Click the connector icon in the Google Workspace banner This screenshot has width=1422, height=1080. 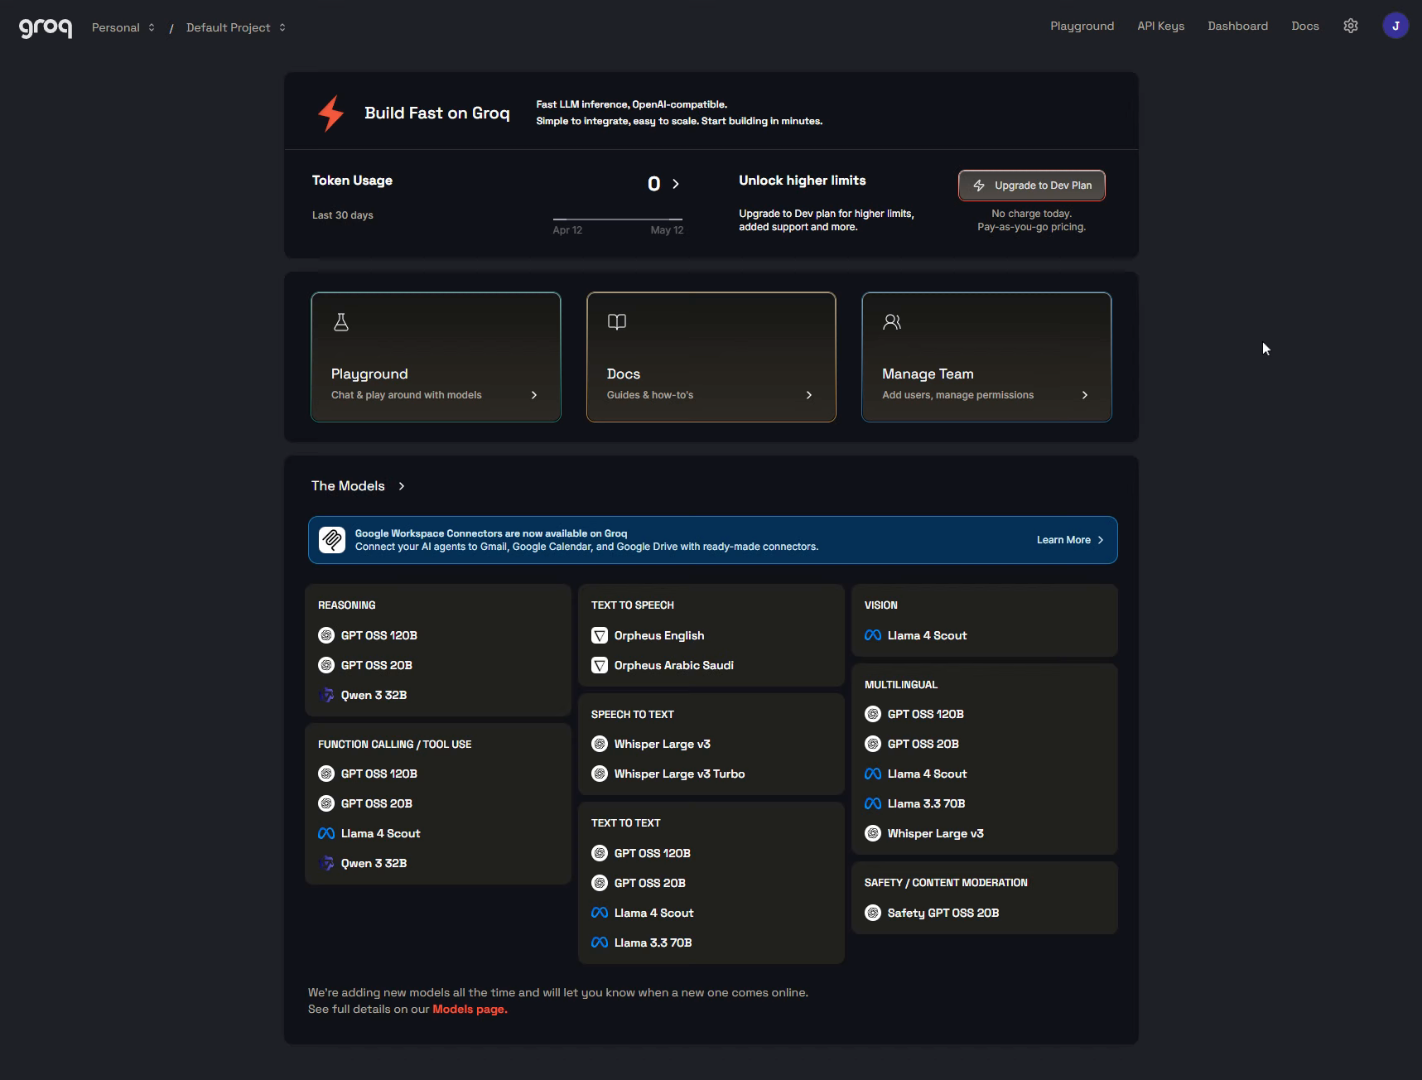click(332, 540)
